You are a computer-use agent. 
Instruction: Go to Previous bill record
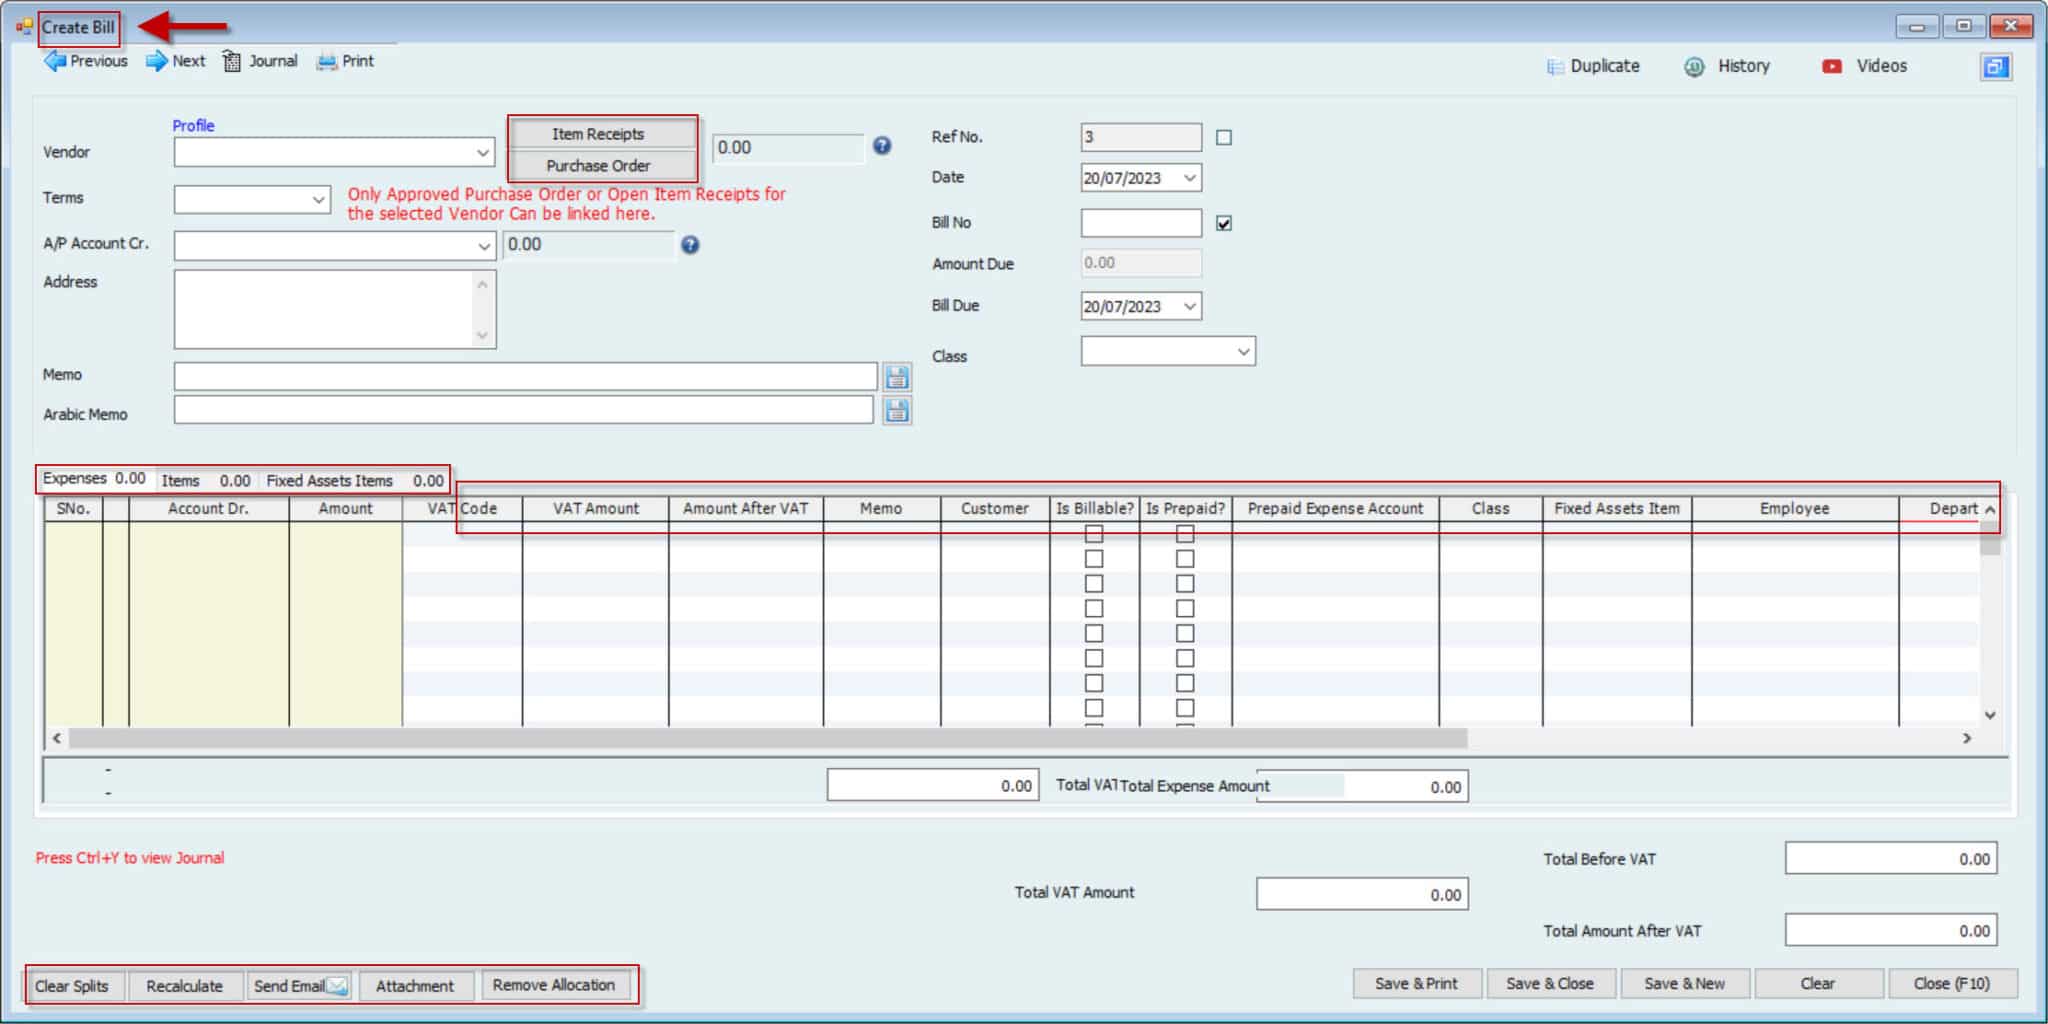point(85,61)
